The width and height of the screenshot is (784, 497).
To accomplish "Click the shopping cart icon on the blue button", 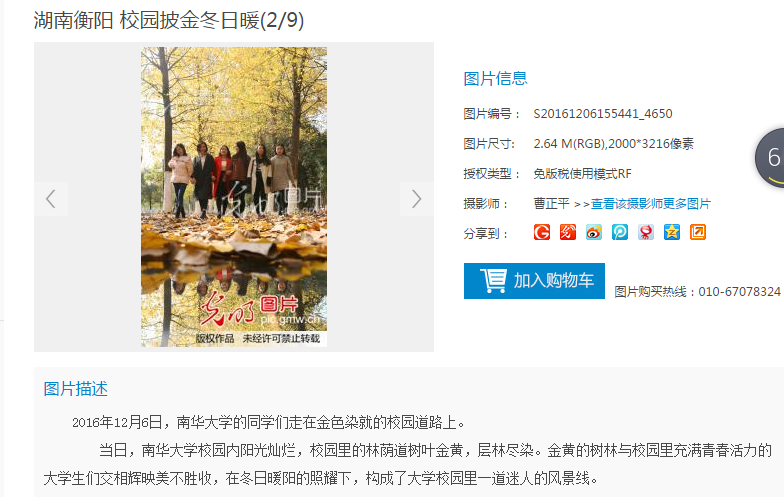I will (494, 280).
